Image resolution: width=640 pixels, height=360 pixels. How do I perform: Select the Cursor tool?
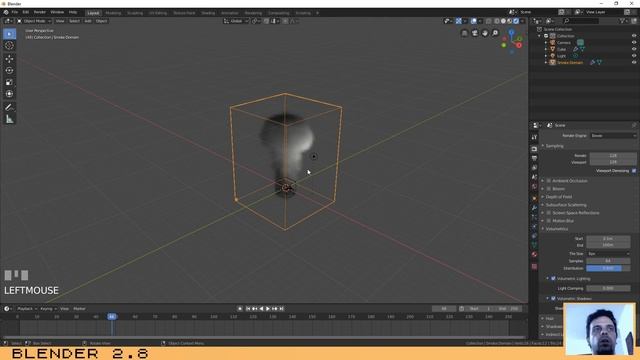pyautogui.click(x=9, y=46)
